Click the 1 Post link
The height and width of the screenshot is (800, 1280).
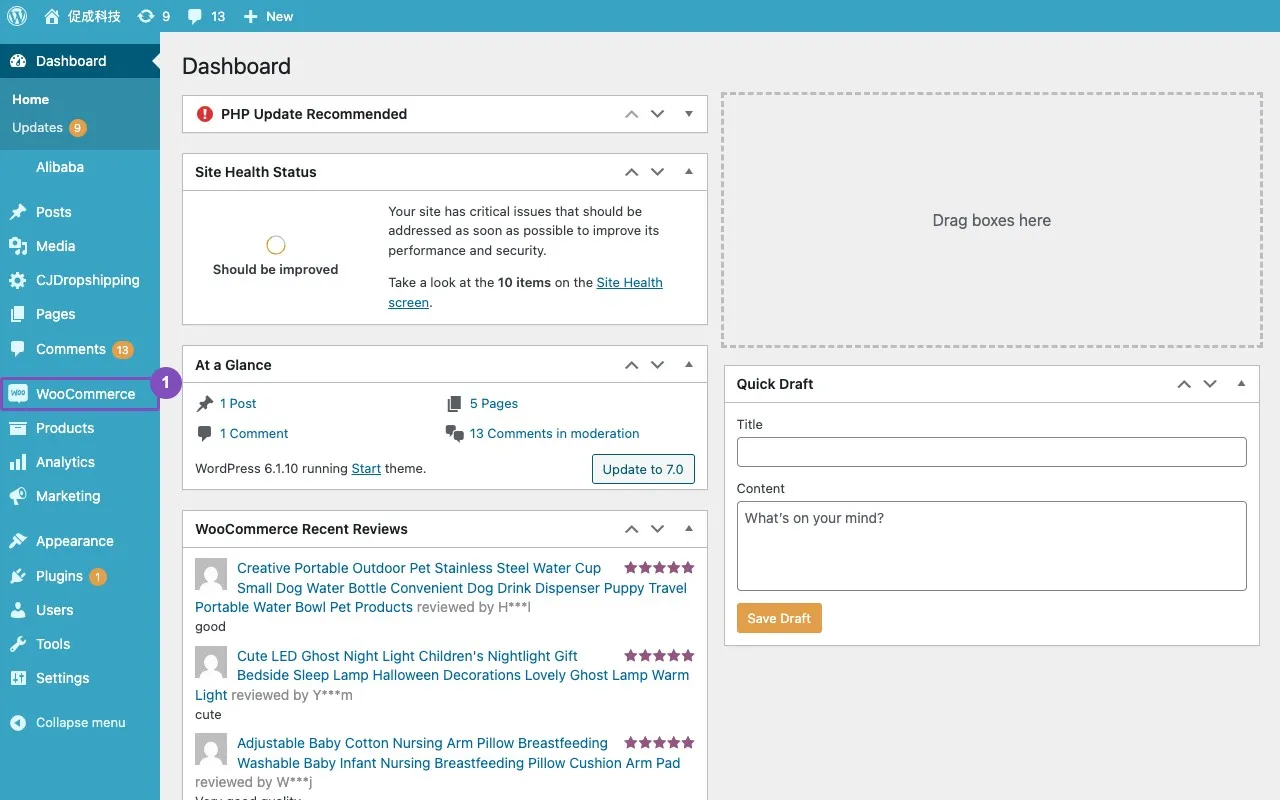coord(238,404)
